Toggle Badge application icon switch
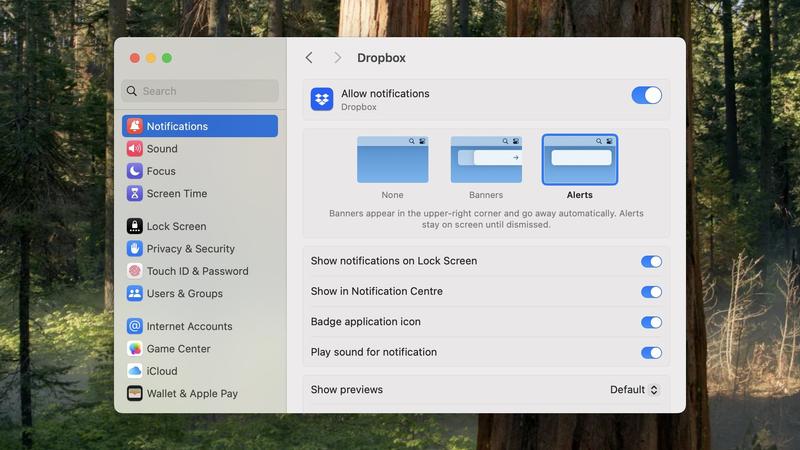This screenshot has height=450, width=800. 651,322
